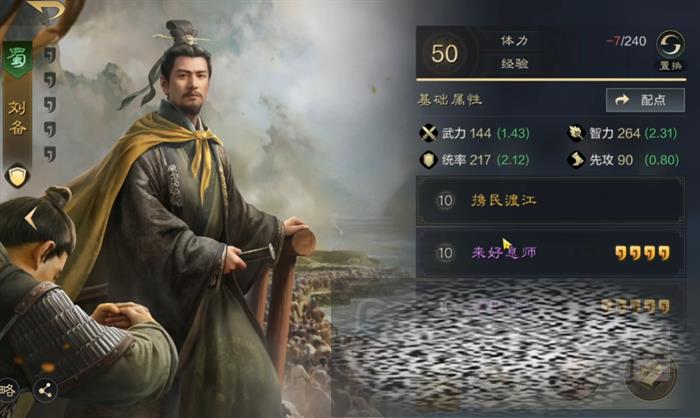The image size is (700, 418).
Task: Open the 配点 attribute allocation button
Action: [x=645, y=100]
